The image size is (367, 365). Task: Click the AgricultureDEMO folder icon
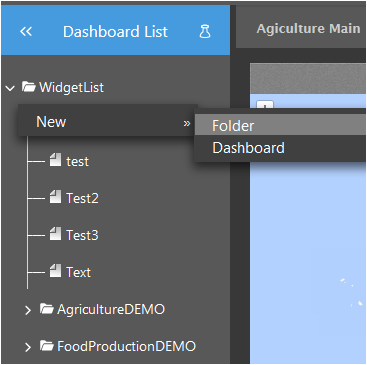47,309
